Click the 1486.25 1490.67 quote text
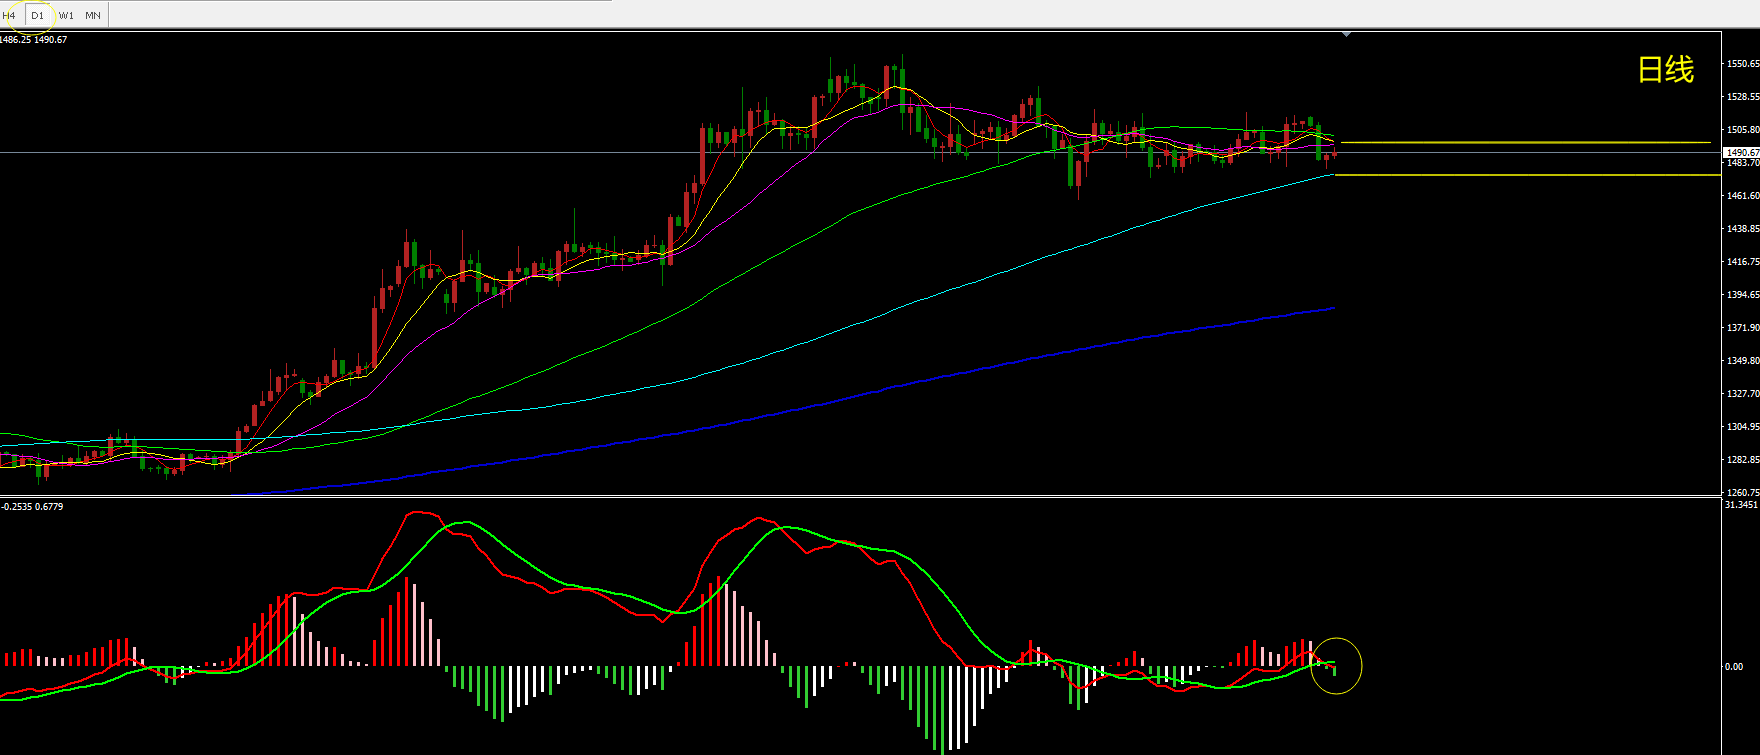Image resolution: width=1760 pixels, height=755 pixels. coord(34,40)
